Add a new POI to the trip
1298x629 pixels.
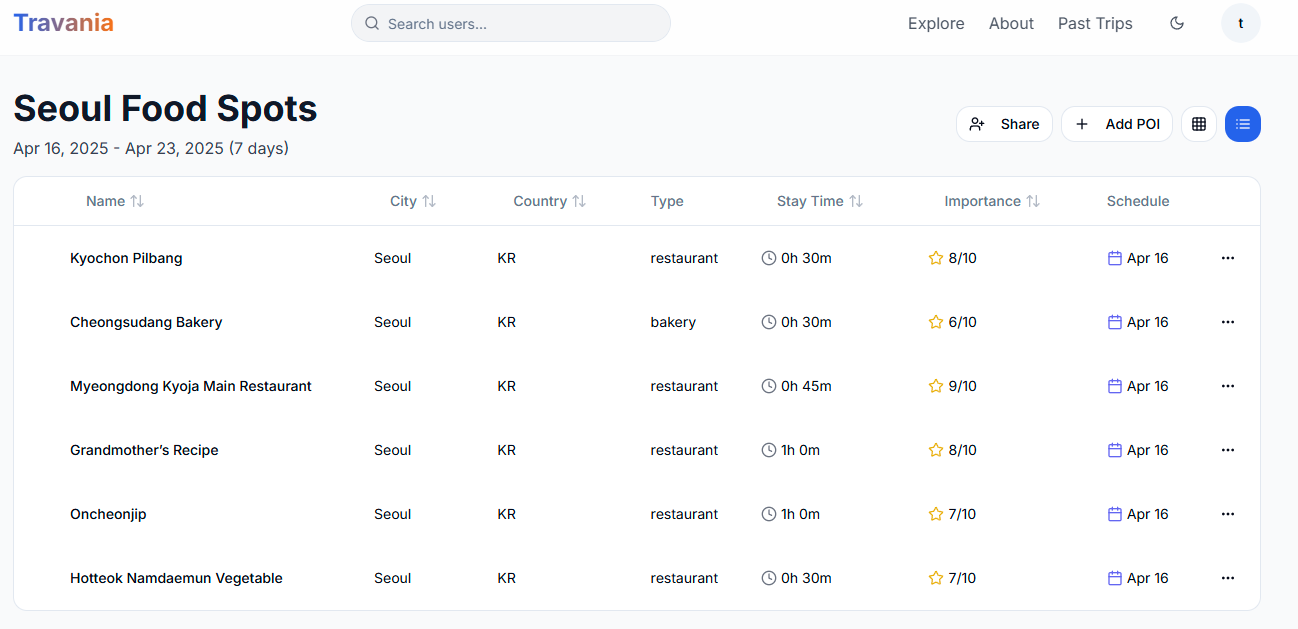pos(1116,124)
